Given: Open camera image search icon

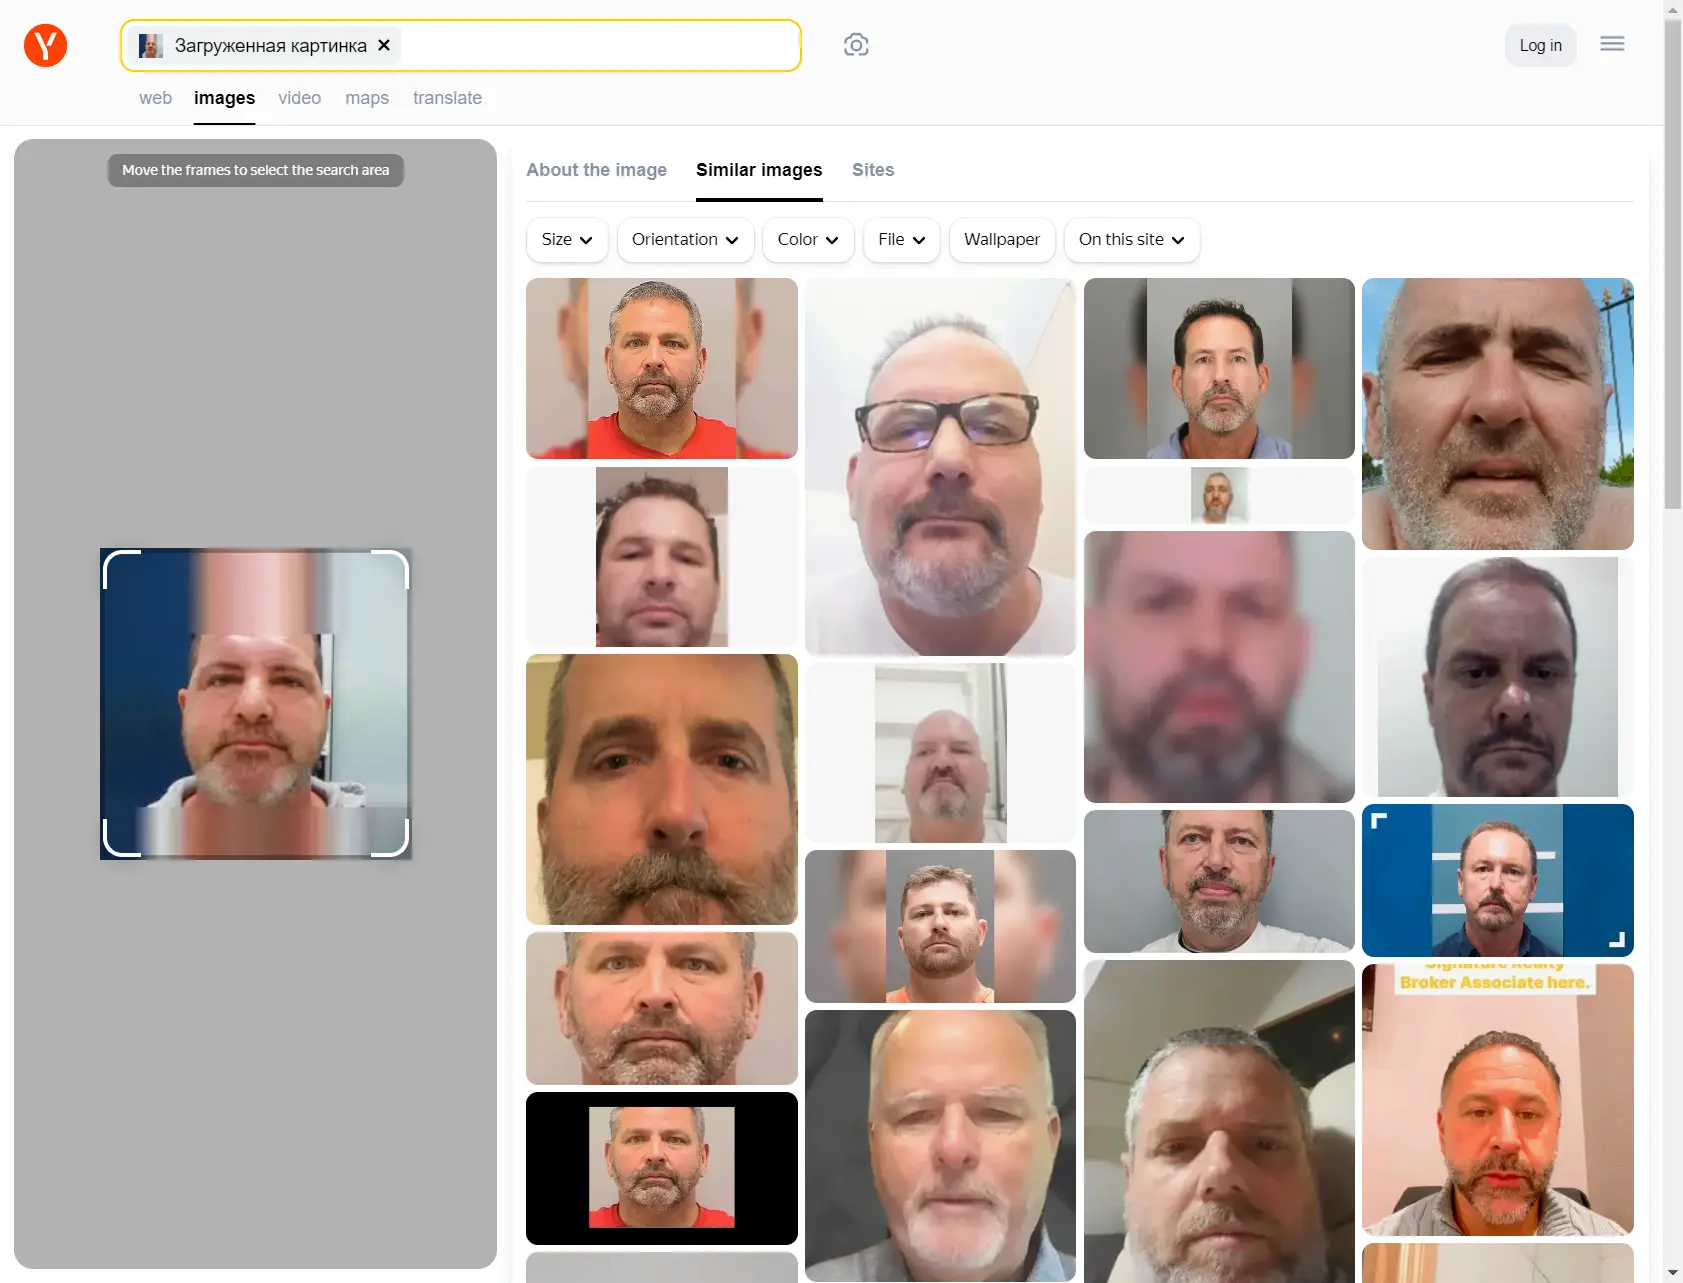Looking at the screenshot, I should coord(855,45).
